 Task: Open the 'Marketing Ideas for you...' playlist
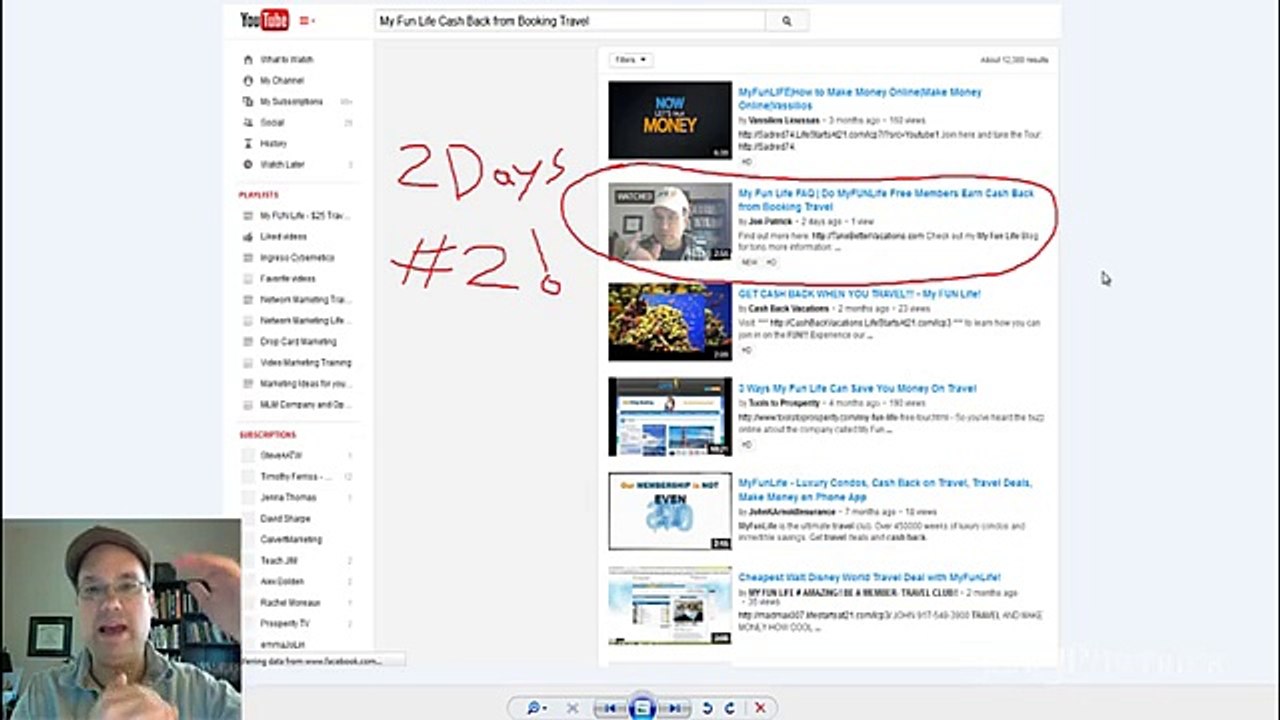[305, 384]
